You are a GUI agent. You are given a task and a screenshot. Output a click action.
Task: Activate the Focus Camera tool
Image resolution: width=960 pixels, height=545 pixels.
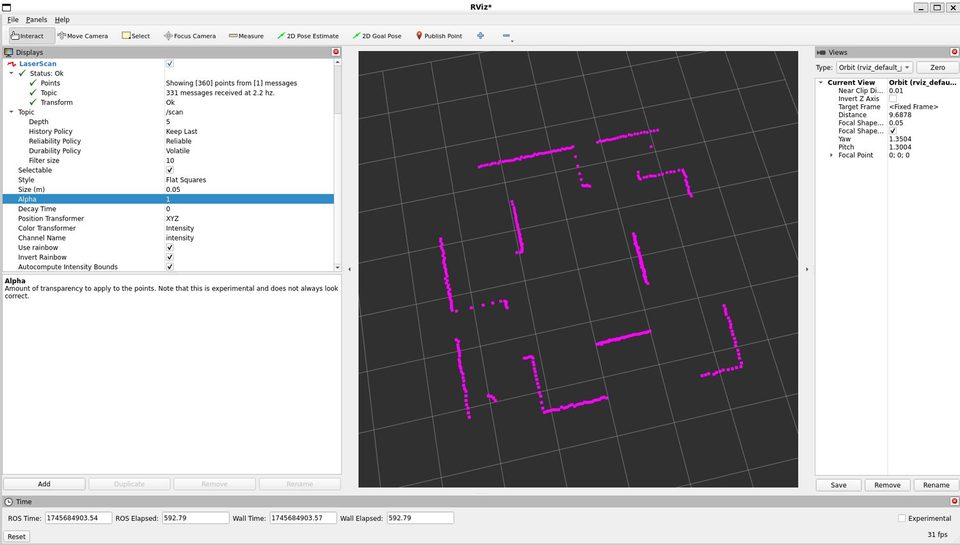click(x=190, y=36)
